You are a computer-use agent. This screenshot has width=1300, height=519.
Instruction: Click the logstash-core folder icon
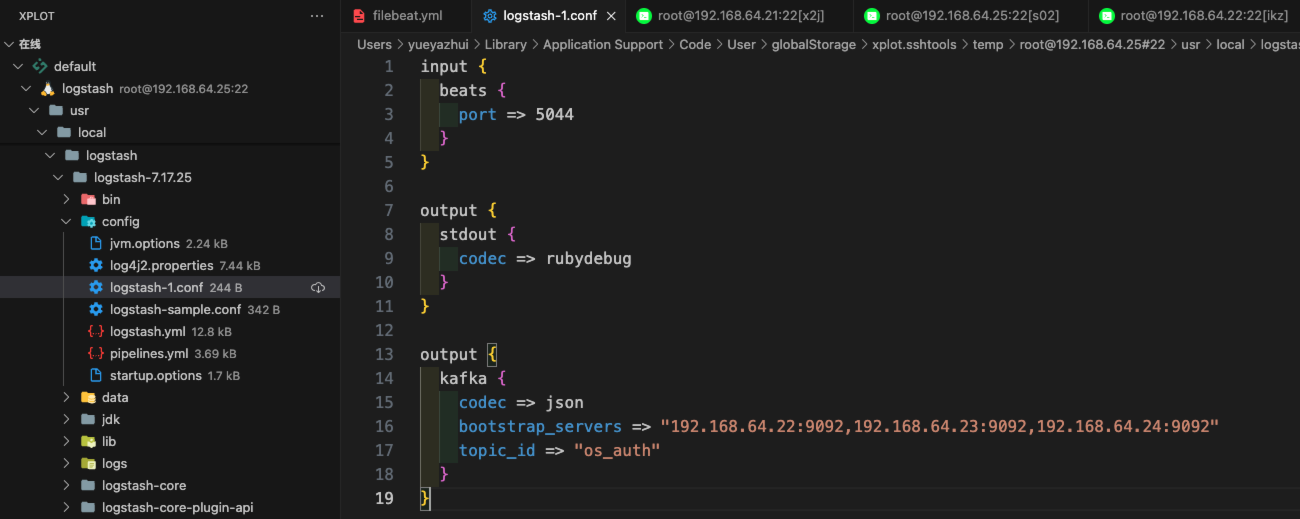(x=88, y=486)
